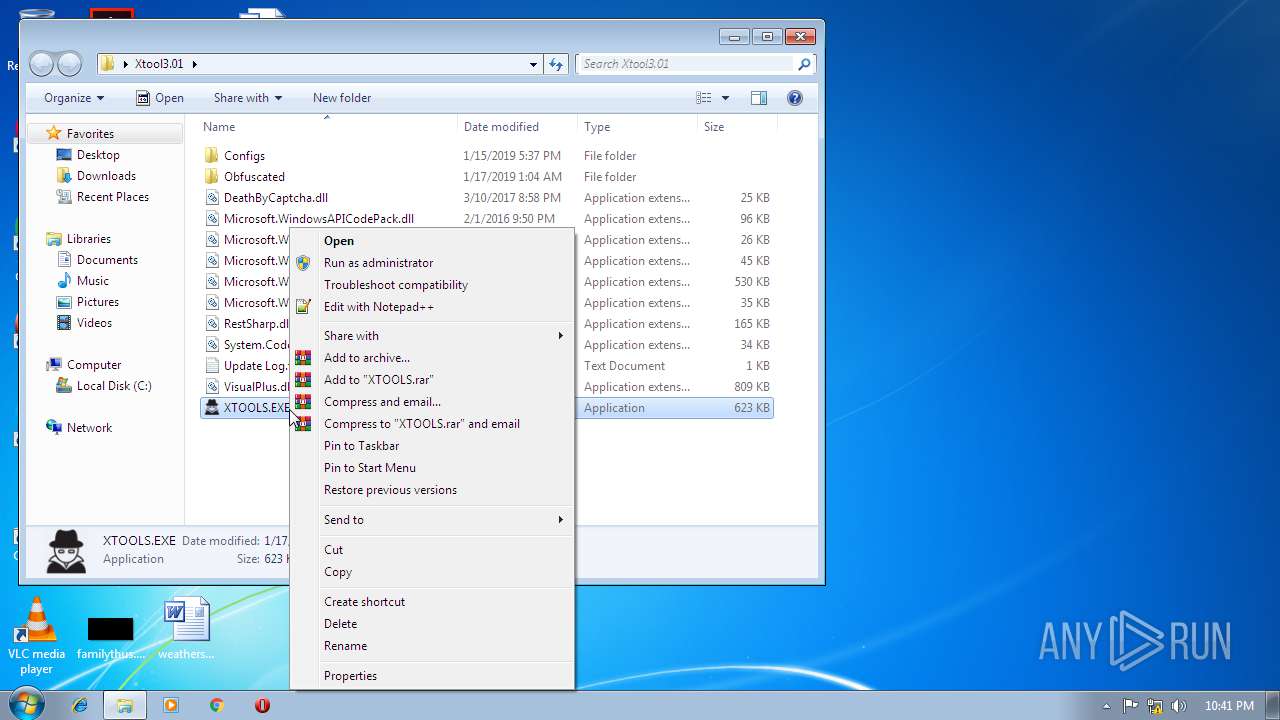Open Downloads in the Favorites sidebar

(106, 176)
